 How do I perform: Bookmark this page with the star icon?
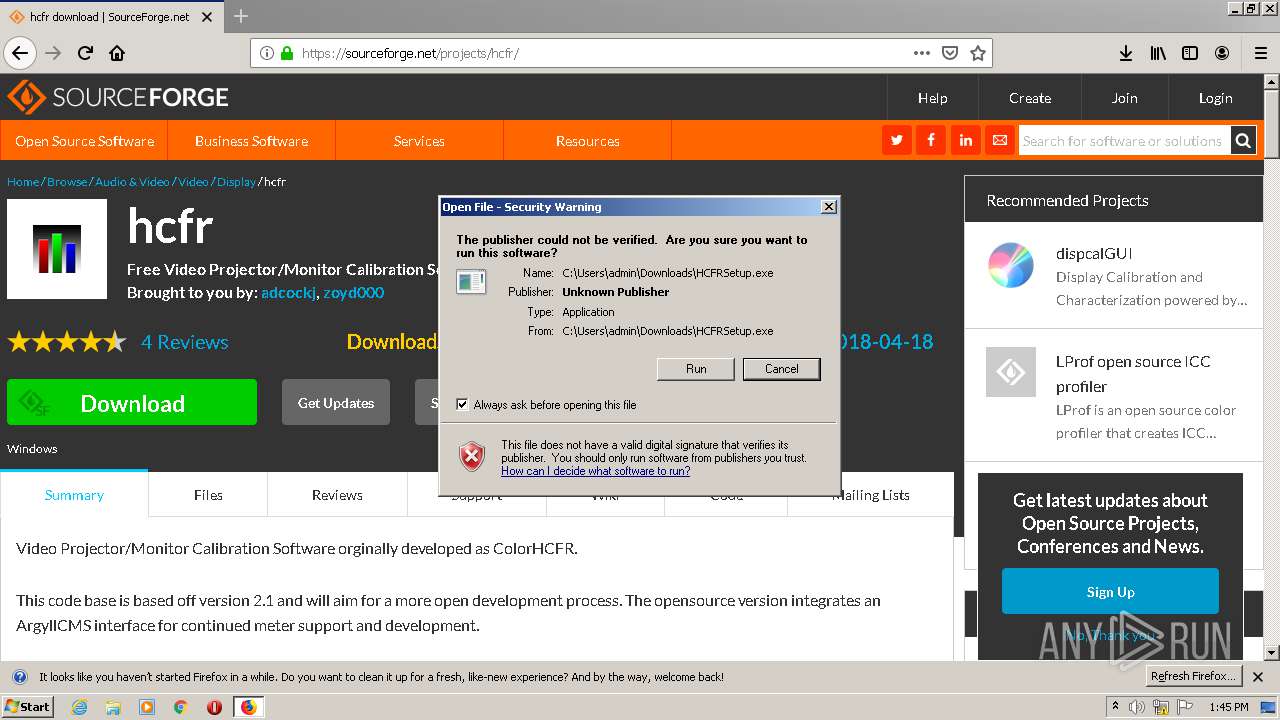point(978,53)
